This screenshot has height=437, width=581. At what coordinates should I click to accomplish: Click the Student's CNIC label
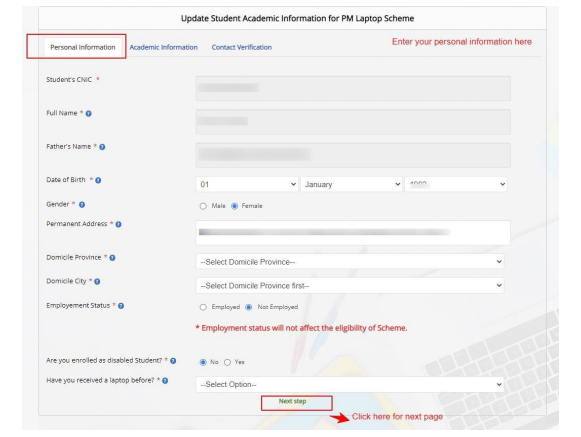click(x=69, y=80)
